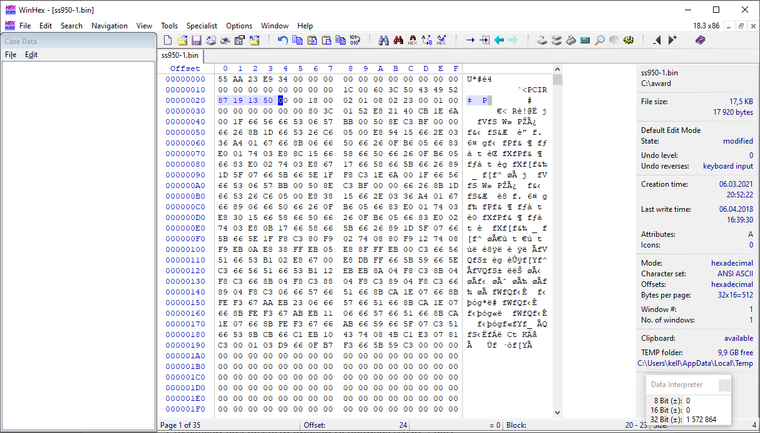Viewport: 760px width, 433px height.
Task: Click the Copy Block toolbar icon
Action: (x=297, y=40)
